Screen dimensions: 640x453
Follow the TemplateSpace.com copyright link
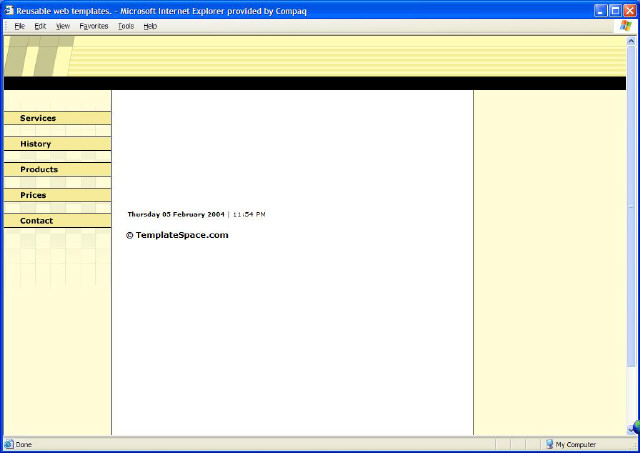tap(177, 235)
